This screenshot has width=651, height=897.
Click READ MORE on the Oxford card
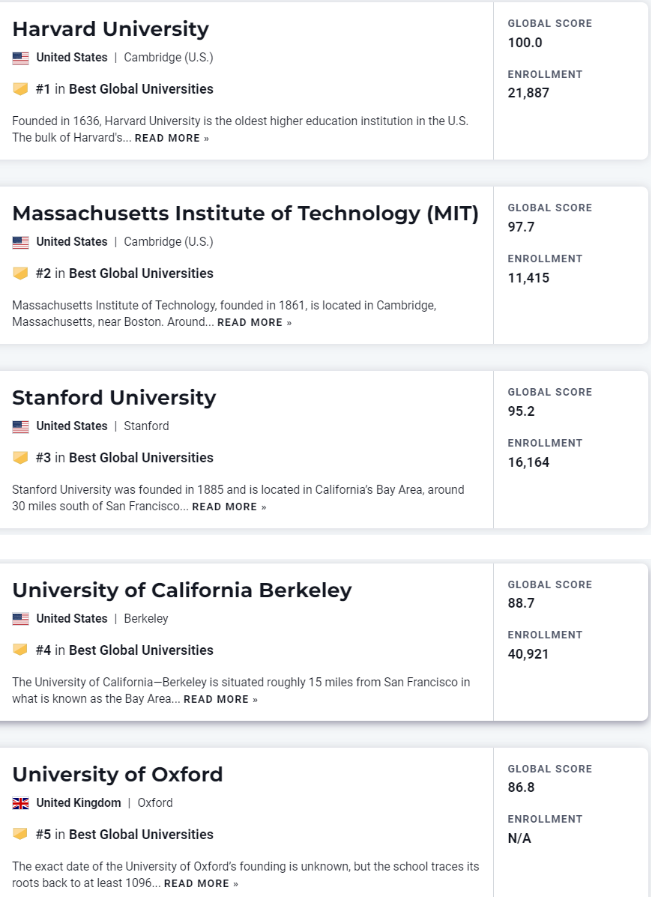(x=201, y=884)
